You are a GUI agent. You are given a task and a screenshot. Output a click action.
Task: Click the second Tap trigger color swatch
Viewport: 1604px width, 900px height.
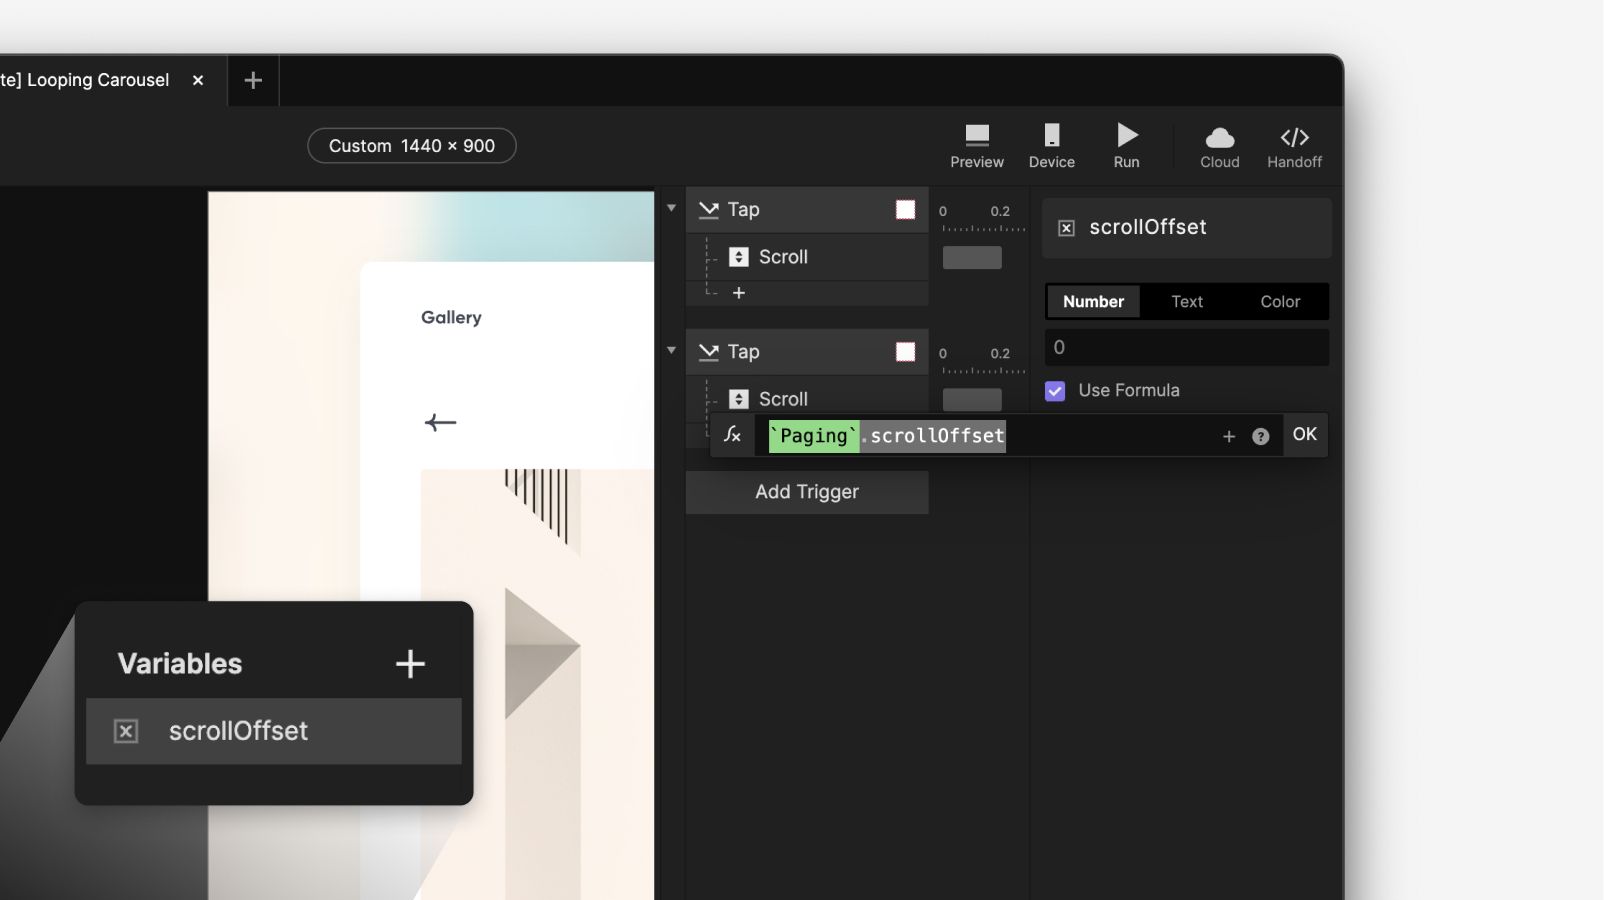[x=906, y=352]
